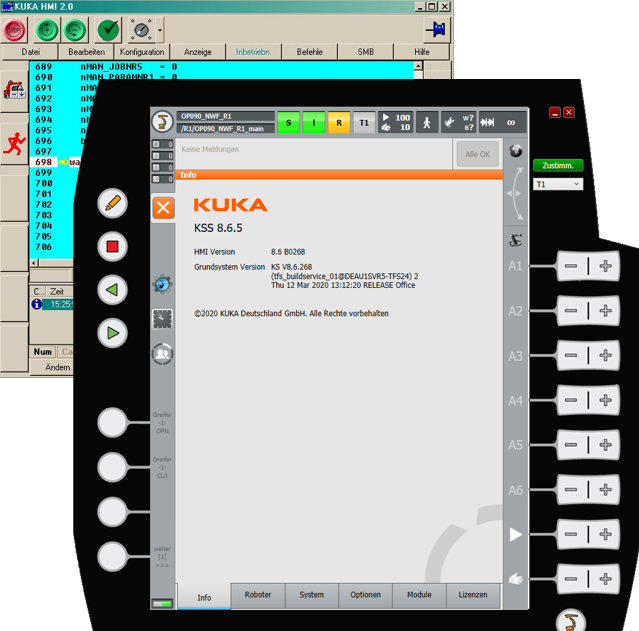
Task: Open the Hilfe menu
Action: 421,52
